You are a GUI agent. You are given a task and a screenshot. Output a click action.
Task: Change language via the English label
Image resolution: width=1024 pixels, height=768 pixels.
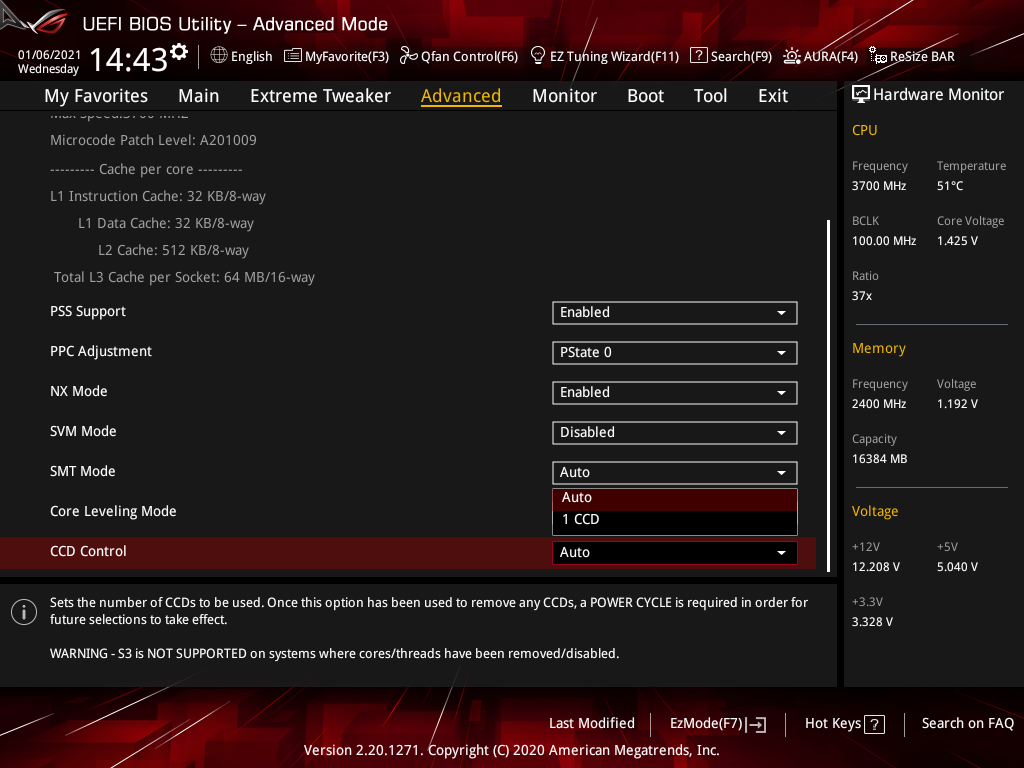point(251,56)
